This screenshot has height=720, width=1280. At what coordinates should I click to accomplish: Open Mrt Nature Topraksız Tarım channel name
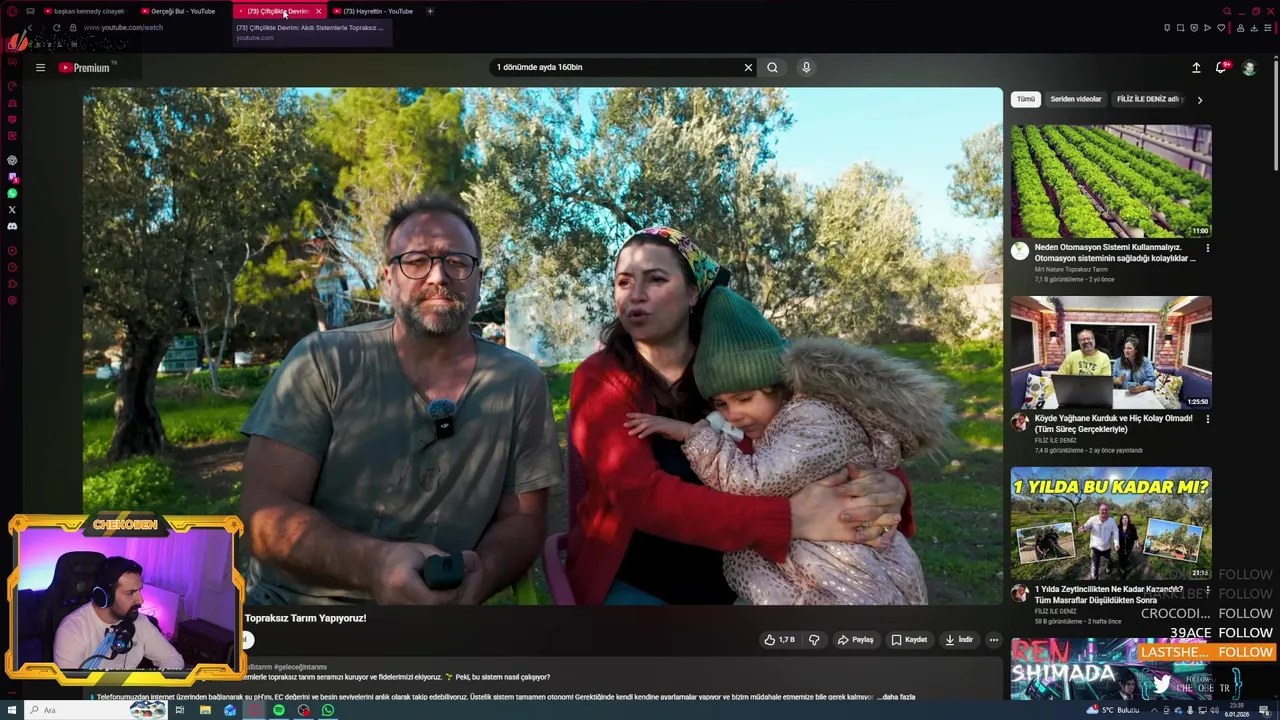coord(1071,269)
